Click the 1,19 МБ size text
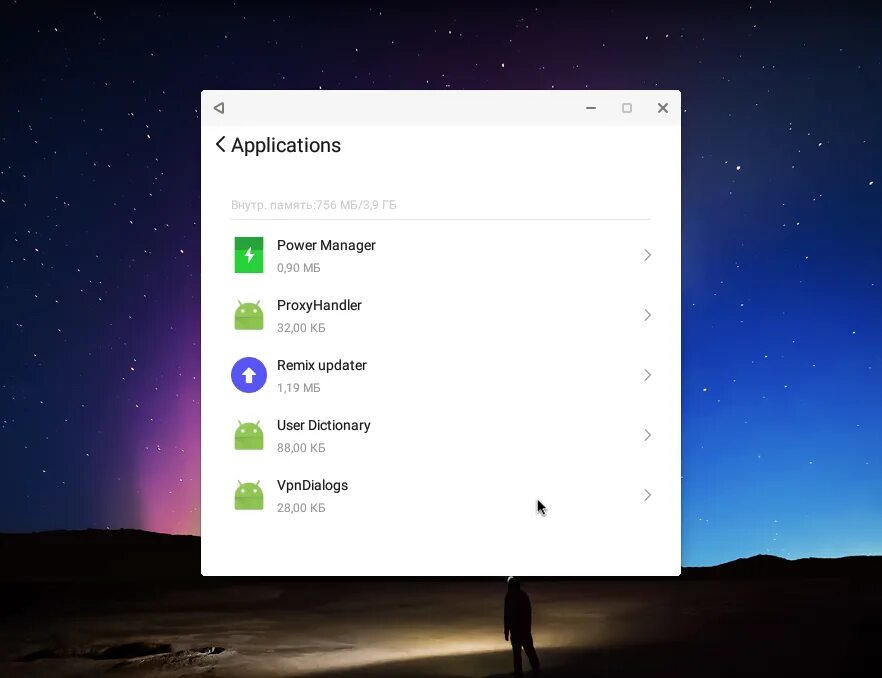The width and height of the screenshot is (882, 678). (x=299, y=388)
